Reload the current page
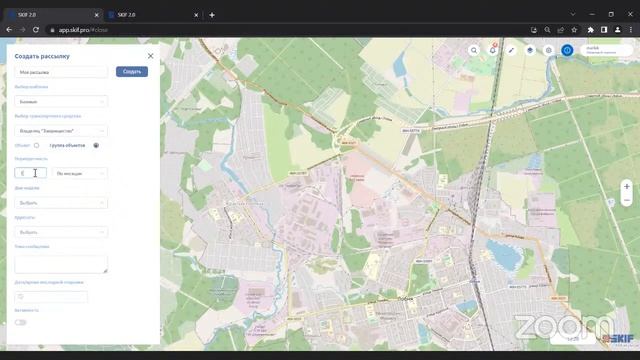 pos(36,30)
